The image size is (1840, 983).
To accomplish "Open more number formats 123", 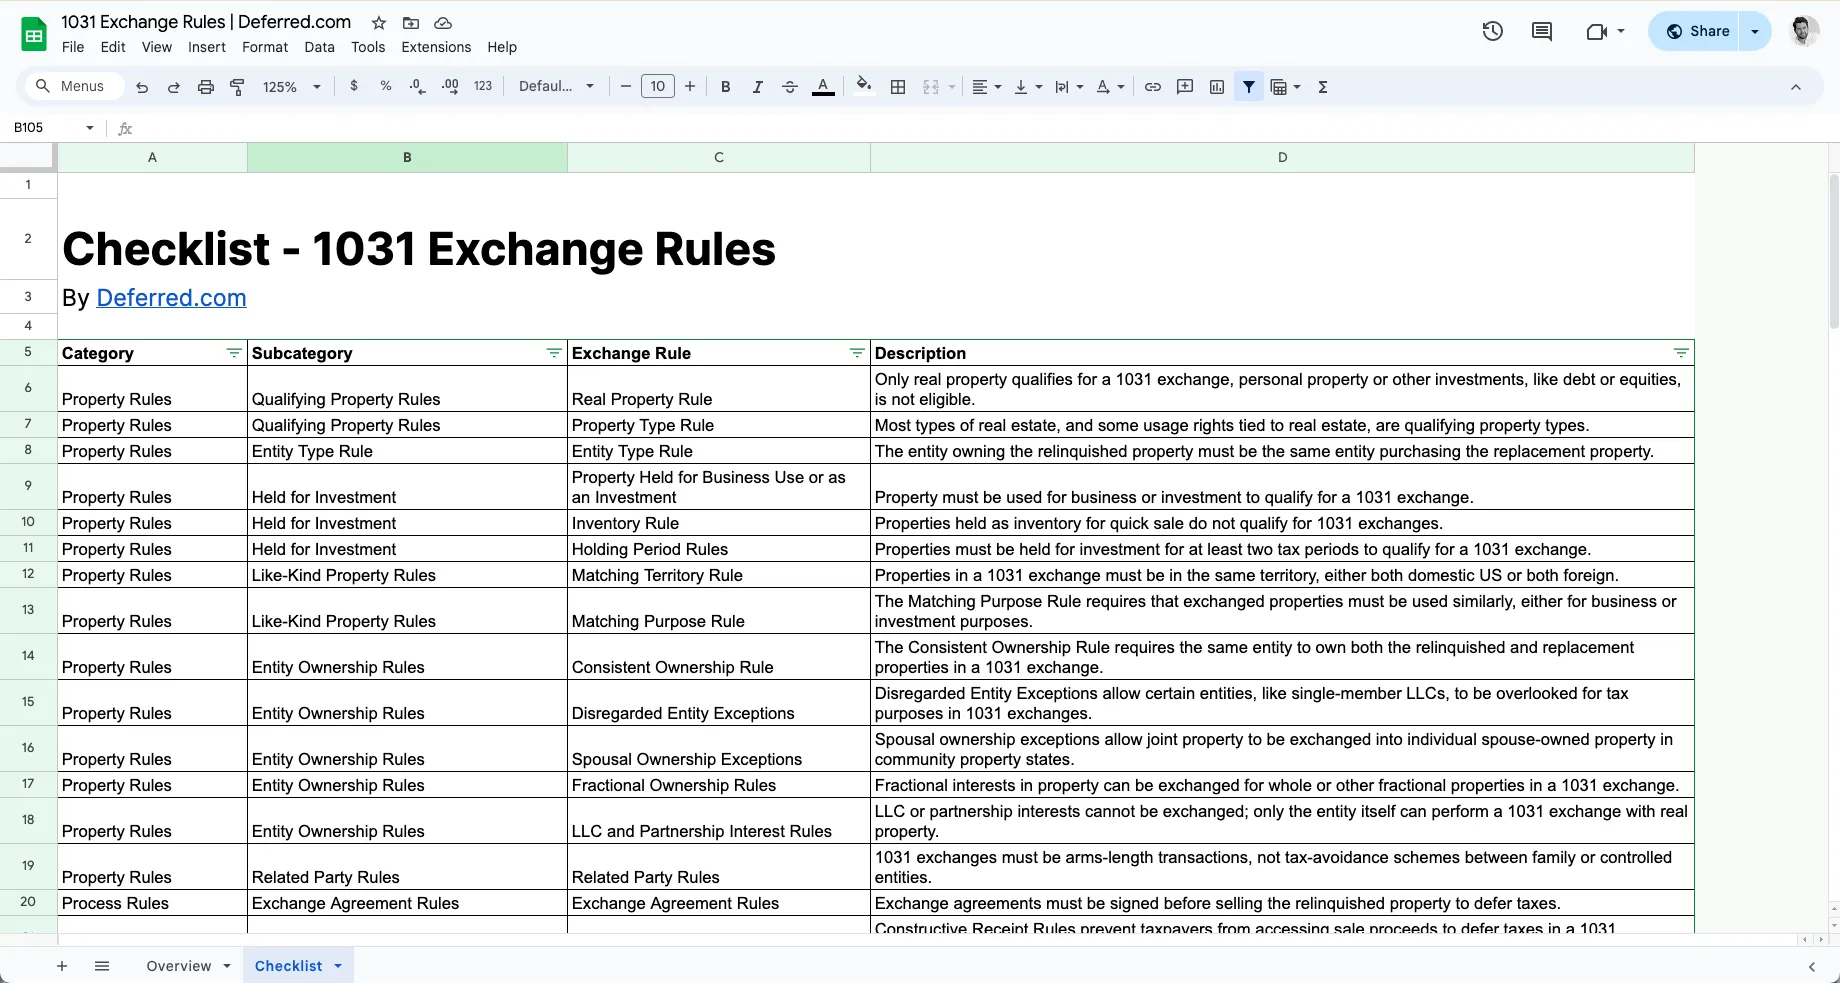I will click(x=483, y=87).
